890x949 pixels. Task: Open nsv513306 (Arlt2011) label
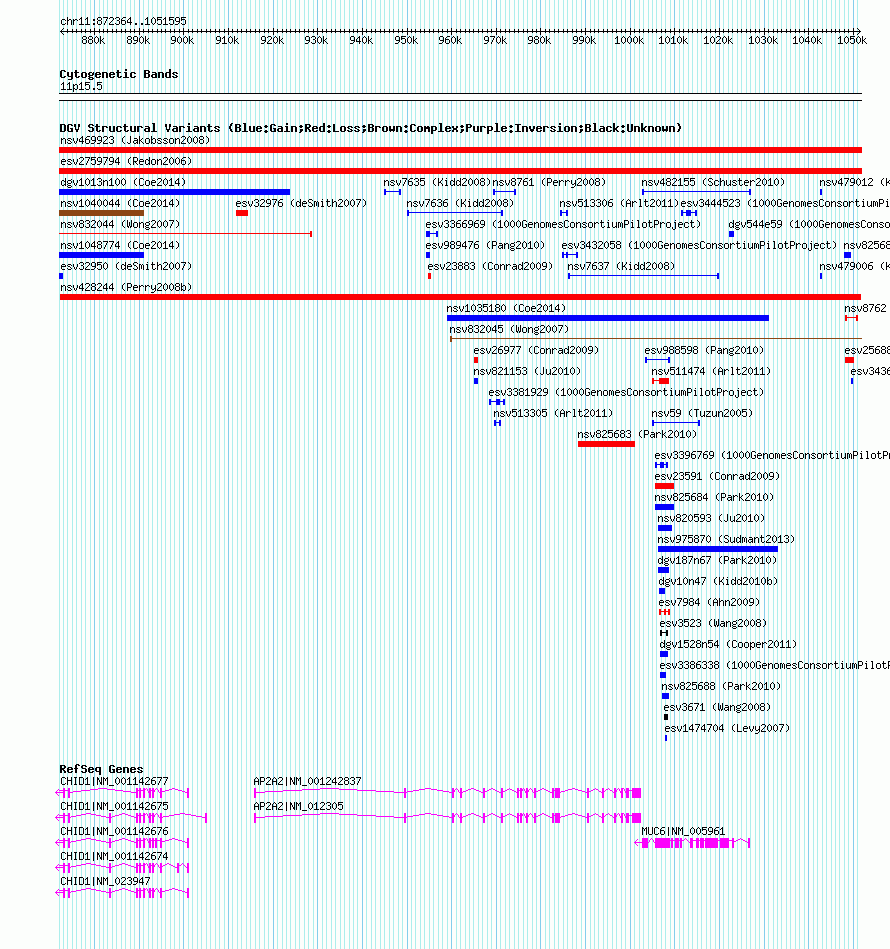(618, 203)
